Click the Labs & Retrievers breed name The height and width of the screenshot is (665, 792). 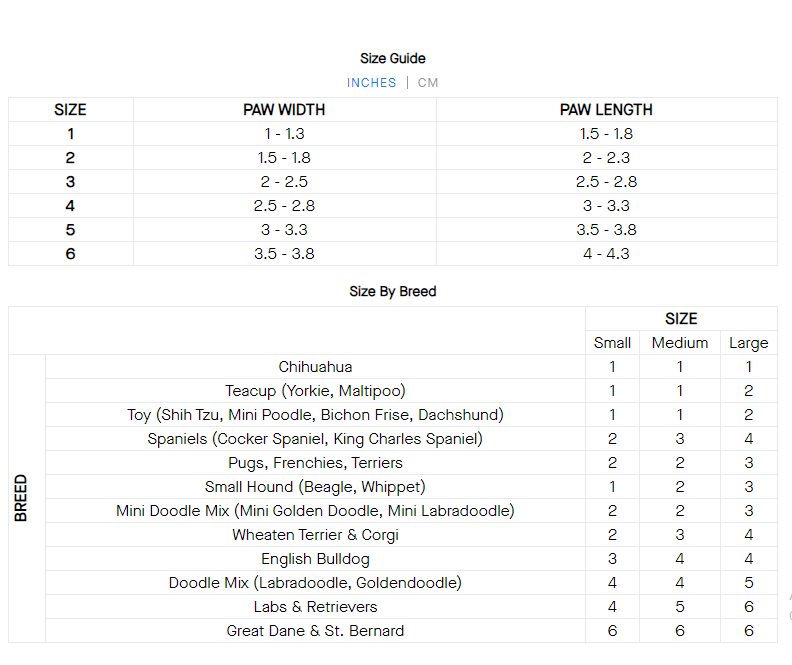(315, 607)
